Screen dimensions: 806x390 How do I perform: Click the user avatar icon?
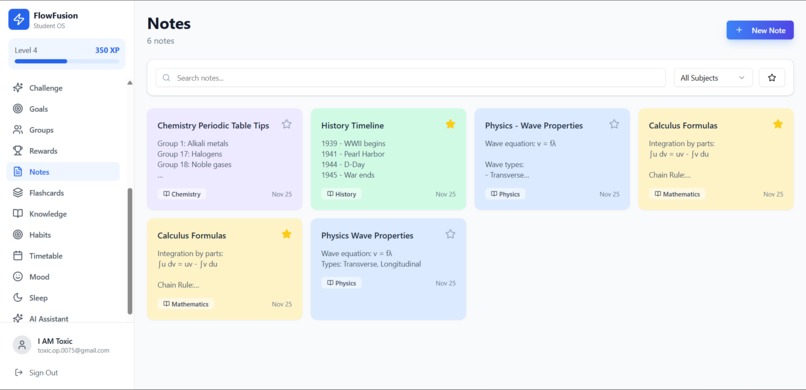tap(22, 345)
